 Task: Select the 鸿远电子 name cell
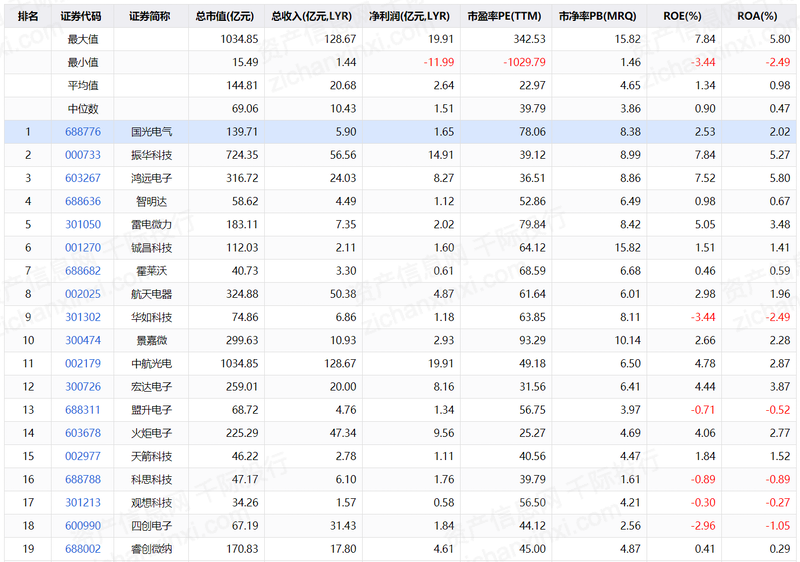[151, 178]
